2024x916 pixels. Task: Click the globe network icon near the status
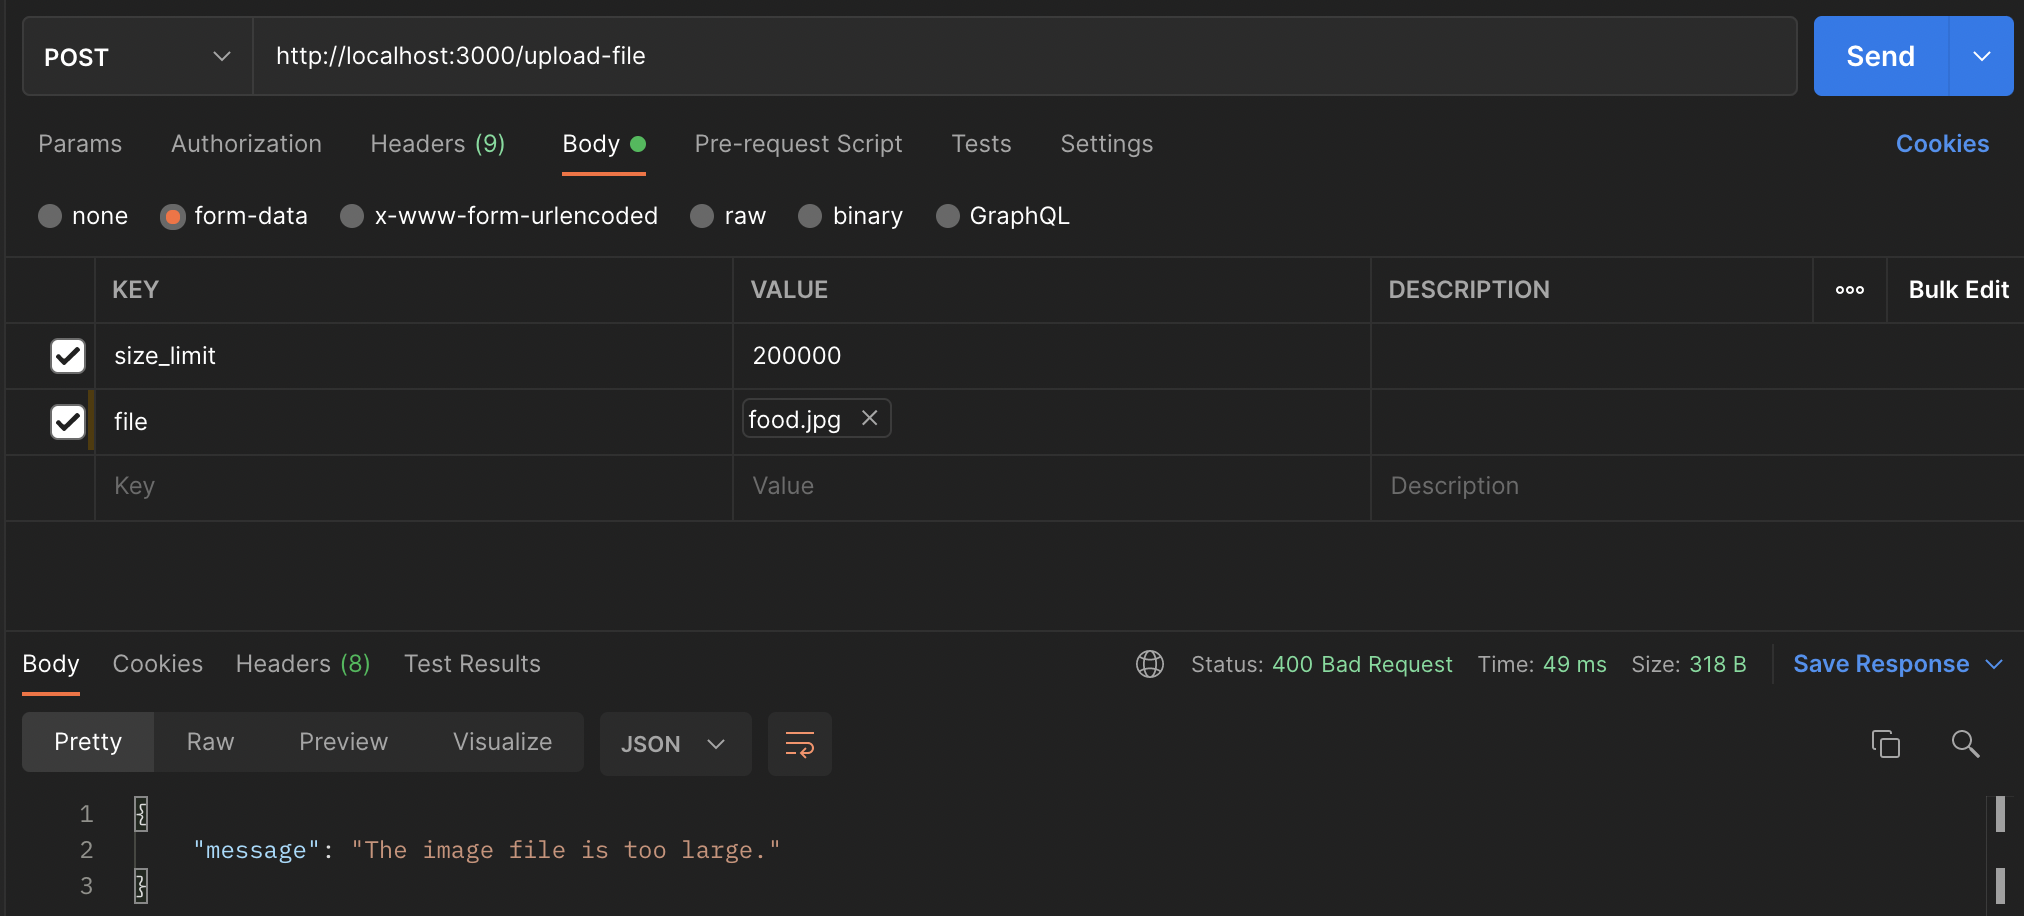coord(1150,663)
